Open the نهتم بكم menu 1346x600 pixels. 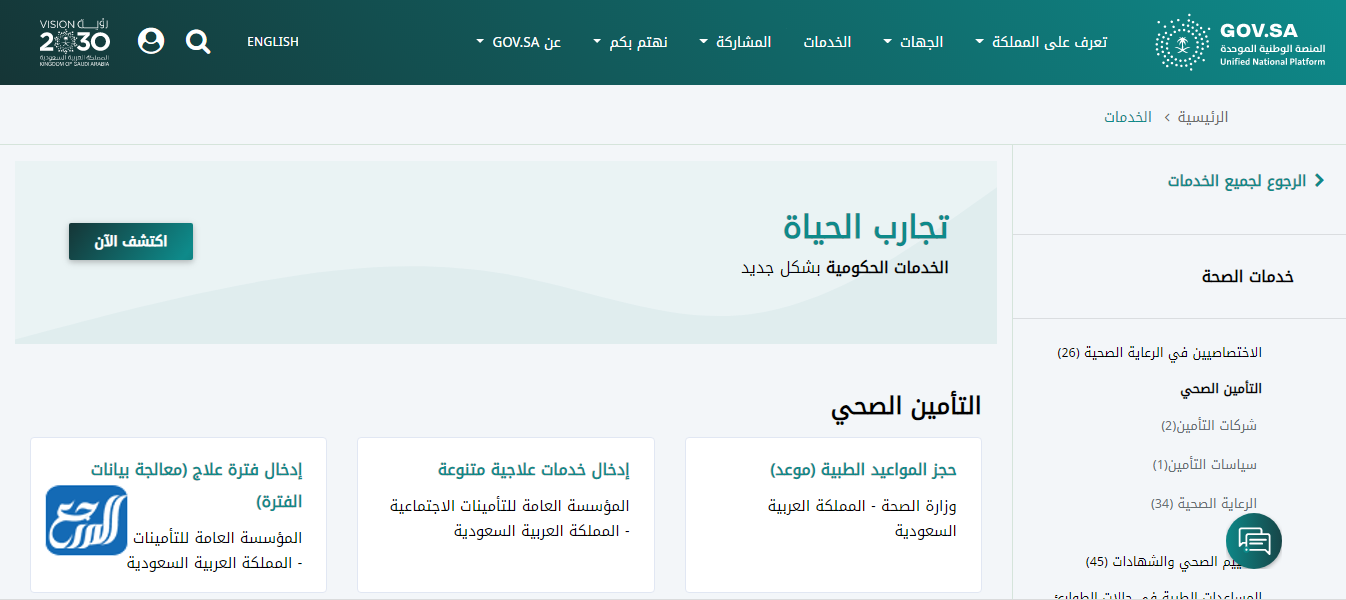[630, 42]
